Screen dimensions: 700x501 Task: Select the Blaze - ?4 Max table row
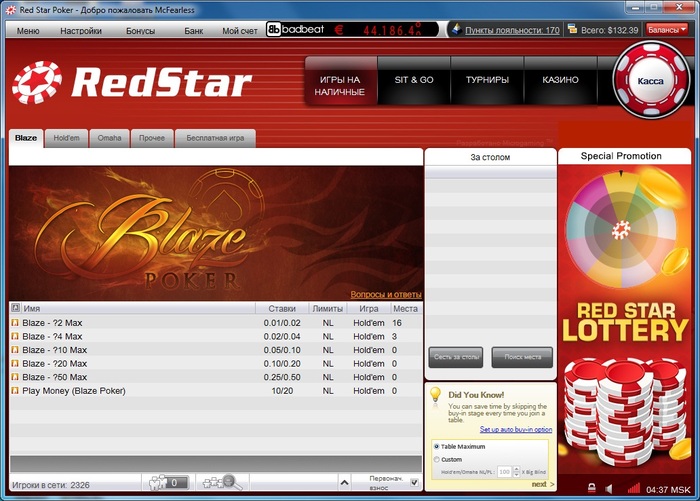(216, 336)
